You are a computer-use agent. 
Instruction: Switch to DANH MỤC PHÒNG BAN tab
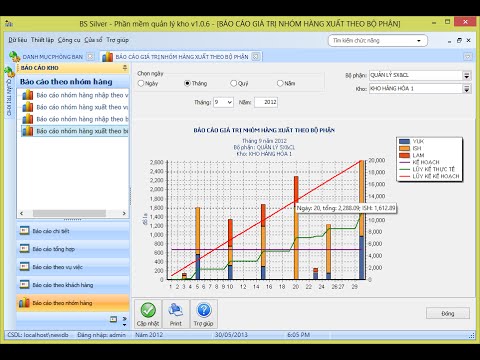coord(52,57)
